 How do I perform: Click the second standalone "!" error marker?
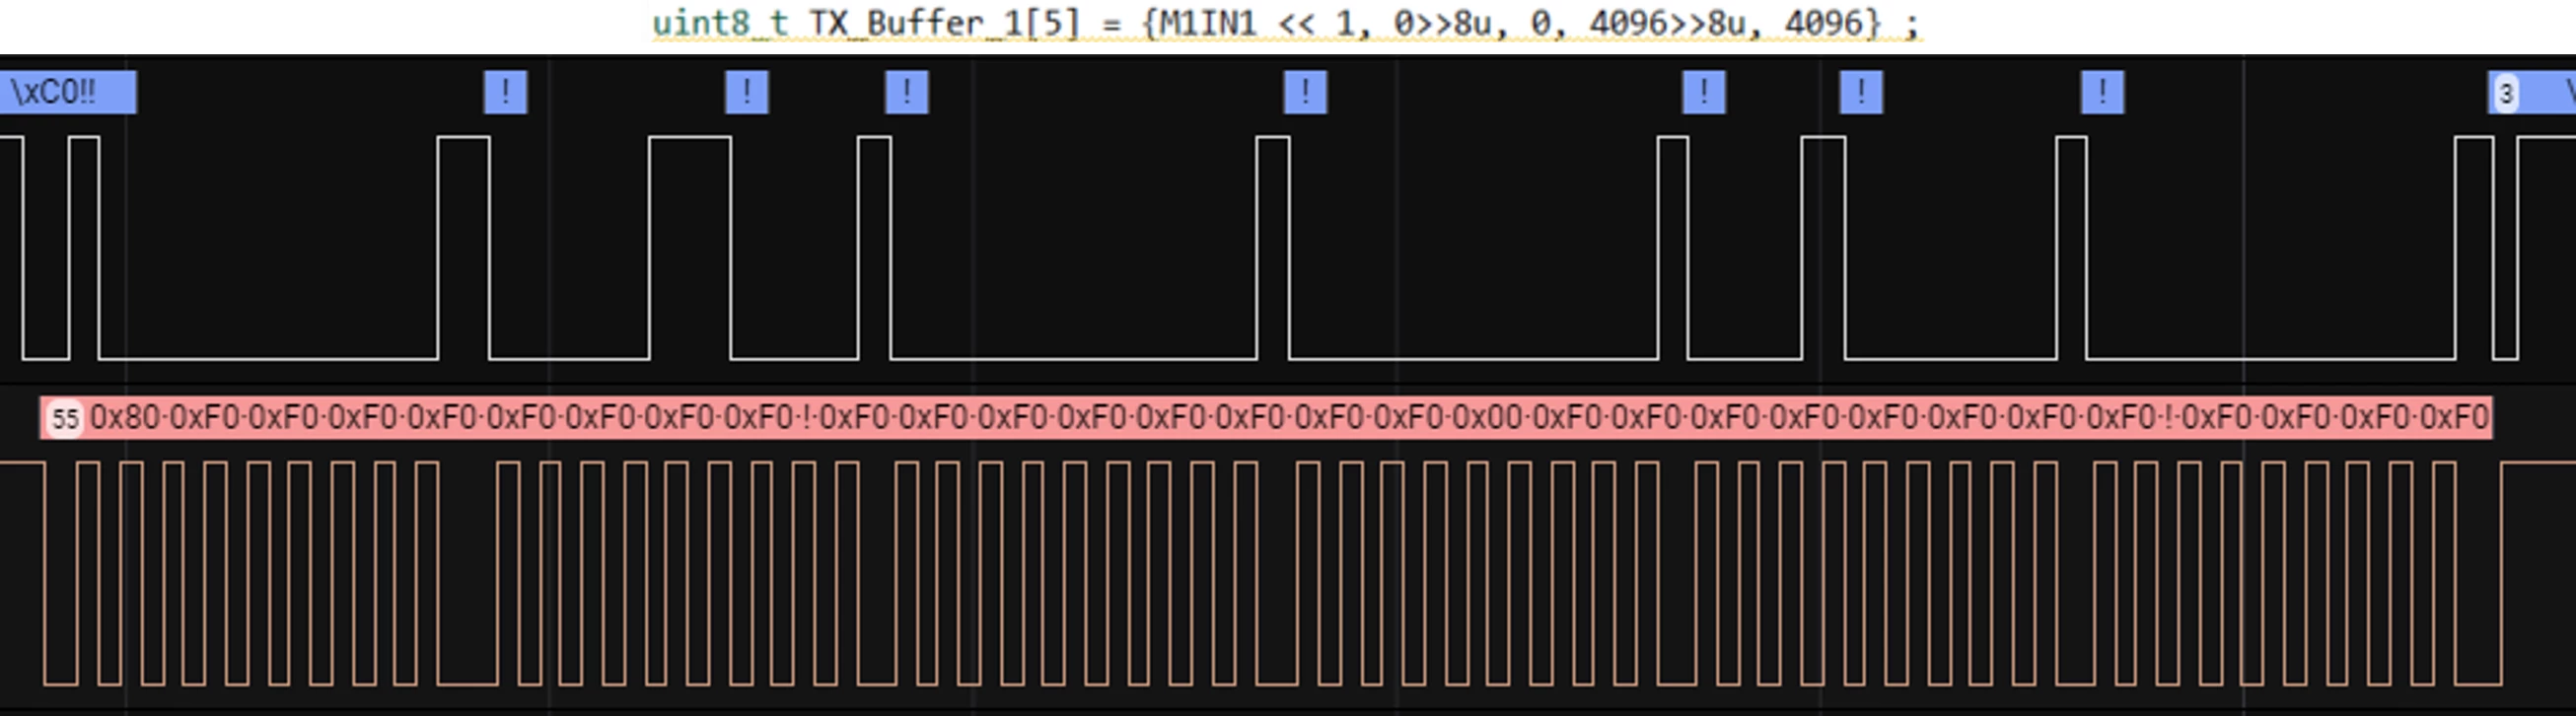pos(747,92)
